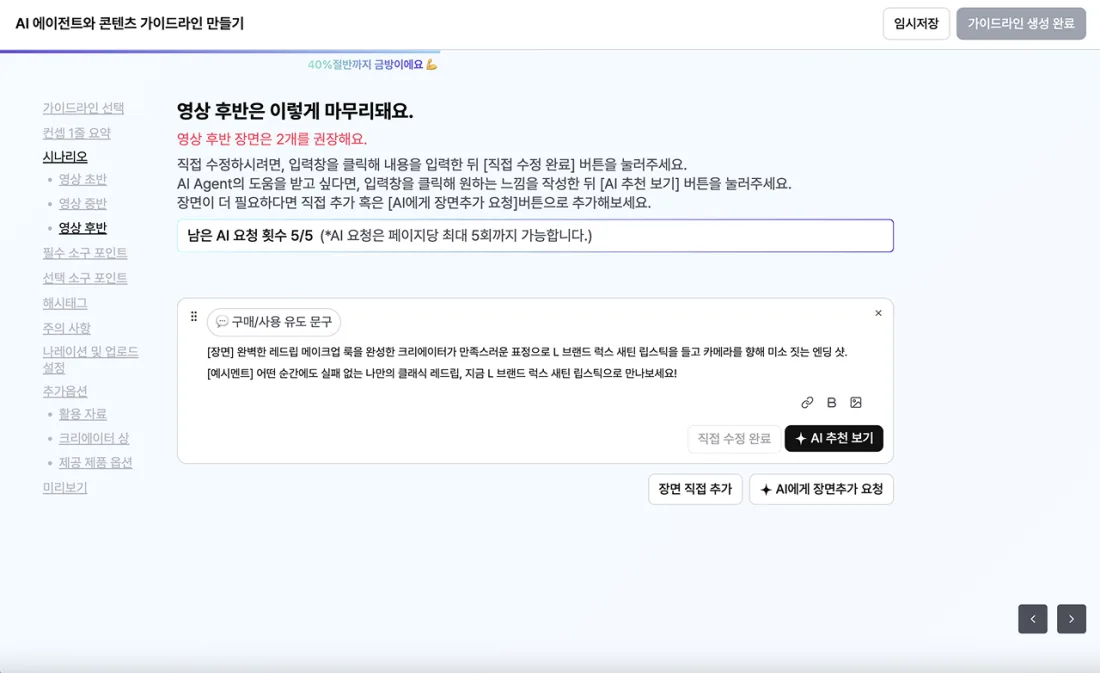Open 영상 초반 sub-item
The image size is (1100, 673).
click(x=82, y=180)
